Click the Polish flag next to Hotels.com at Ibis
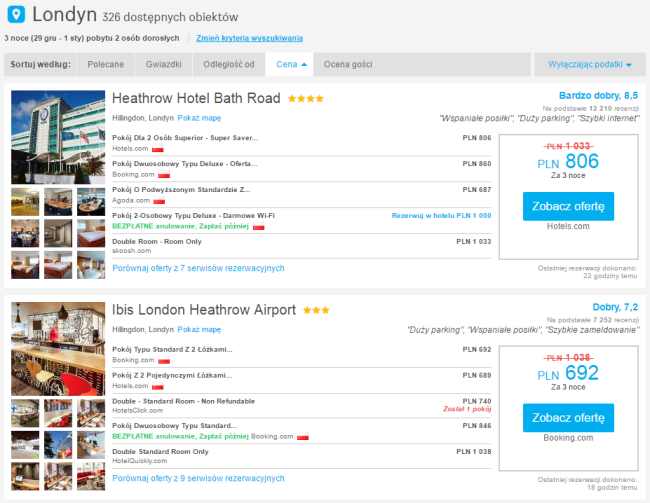The height and width of the screenshot is (503, 650). pyautogui.click(x=158, y=386)
